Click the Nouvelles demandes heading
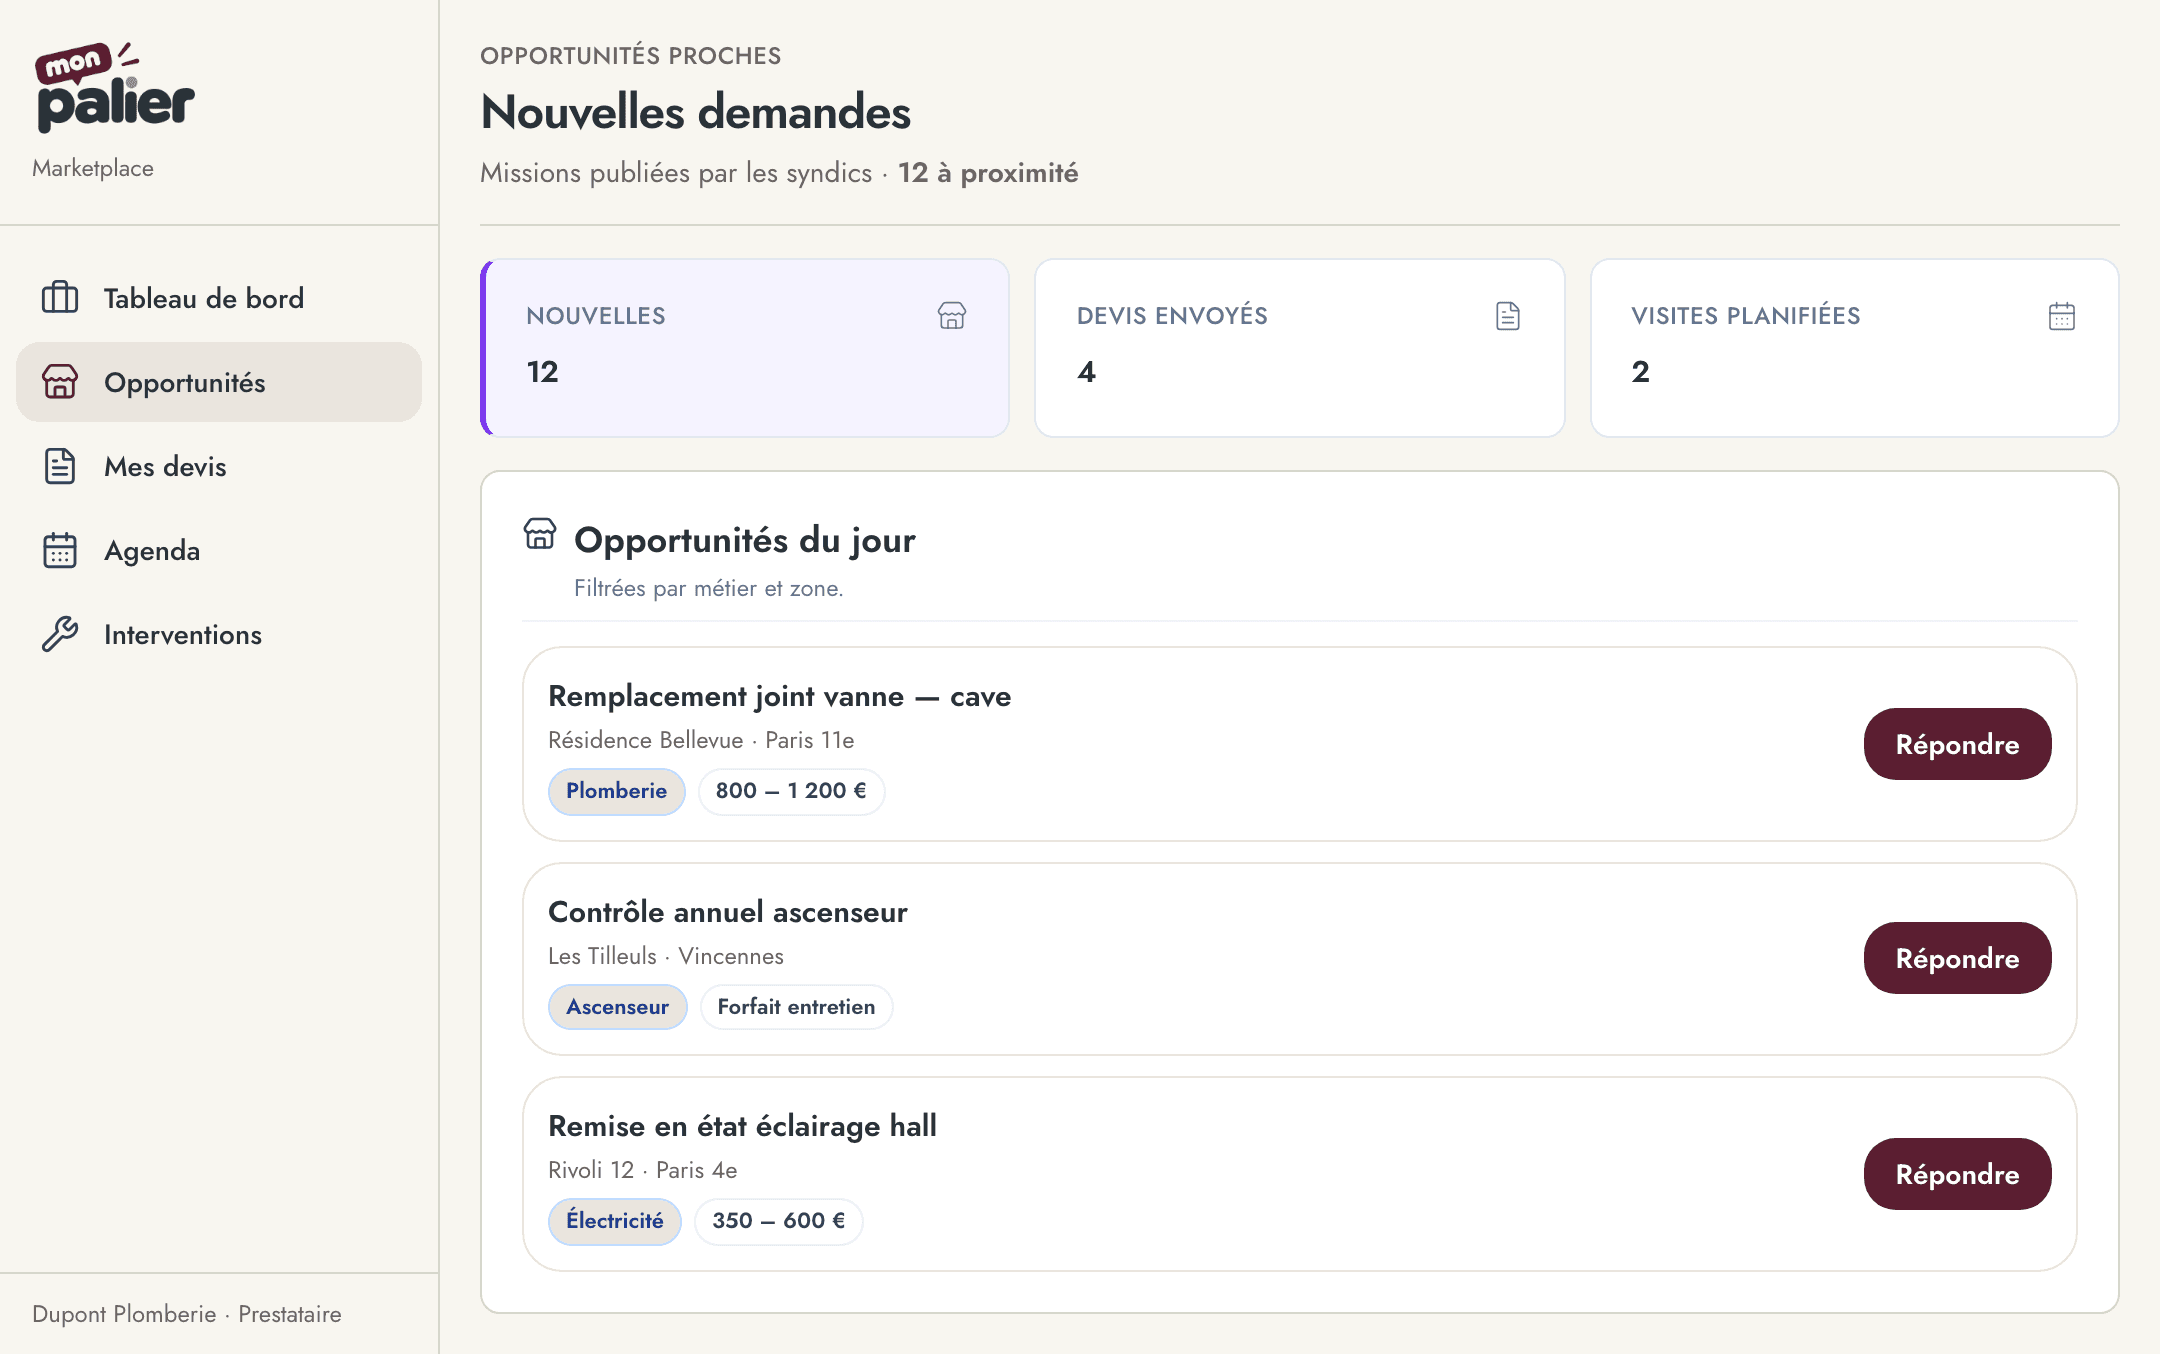The height and width of the screenshot is (1354, 2160). click(696, 112)
